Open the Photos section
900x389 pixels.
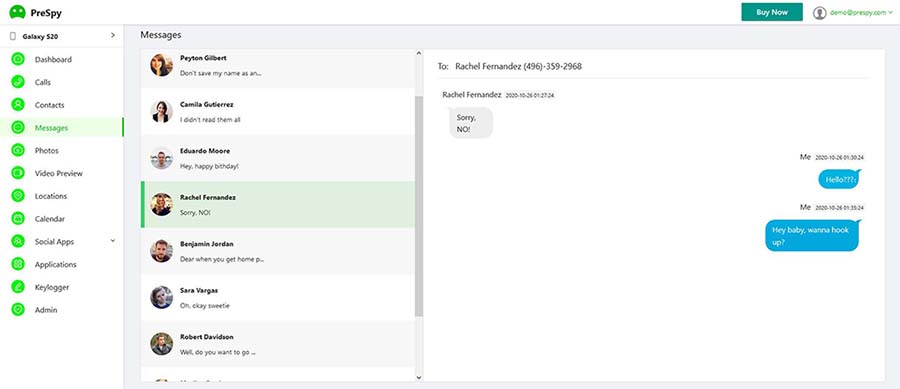46,150
